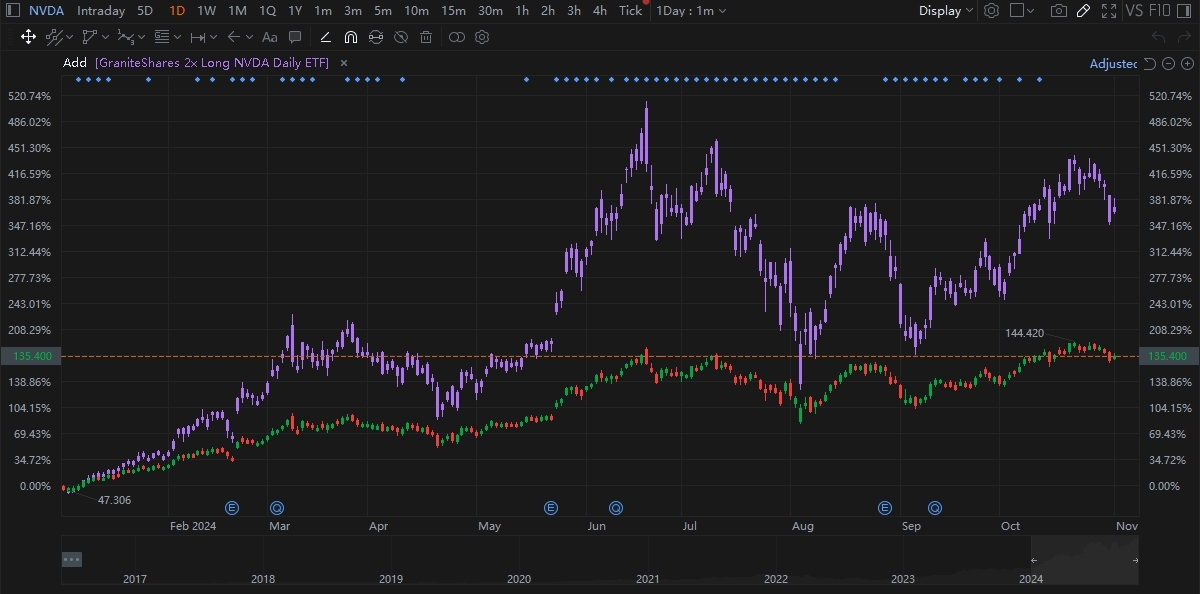The width and height of the screenshot is (1200, 594).
Task: Click the Q earnings marker near June
Action: click(x=615, y=507)
